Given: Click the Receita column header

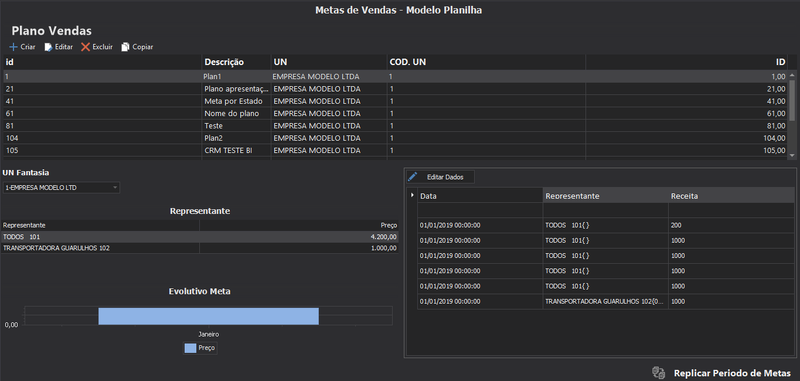Looking at the screenshot, I should 731,196.
